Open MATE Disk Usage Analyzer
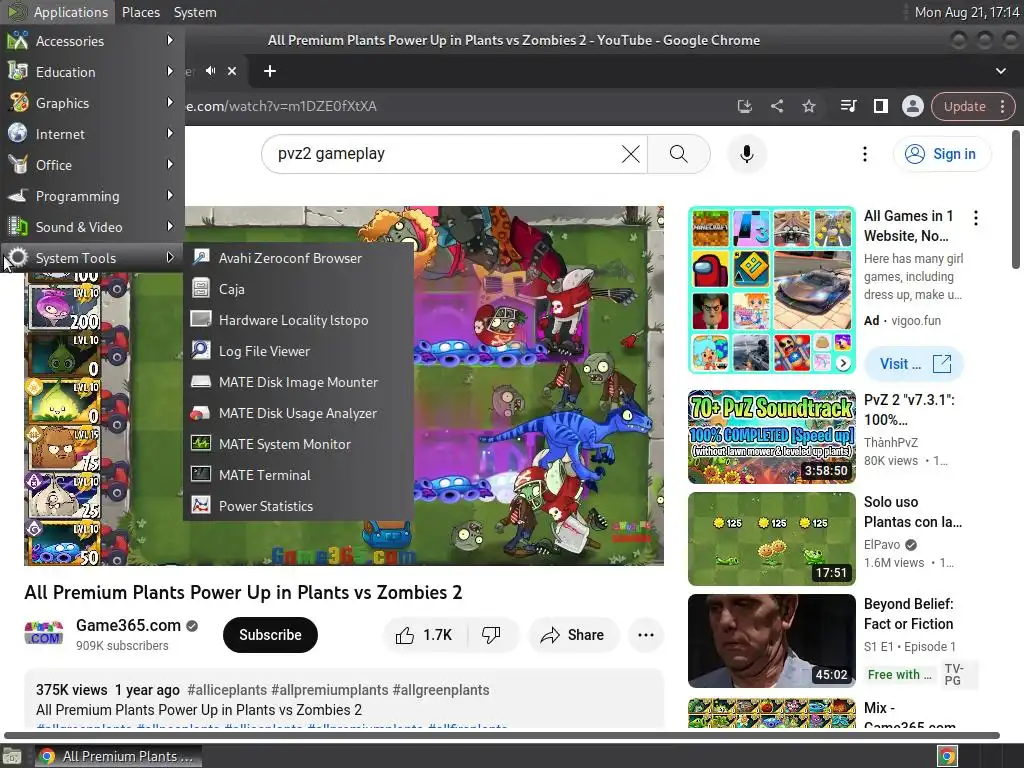The image size is (1024, 768). [298, 413]
